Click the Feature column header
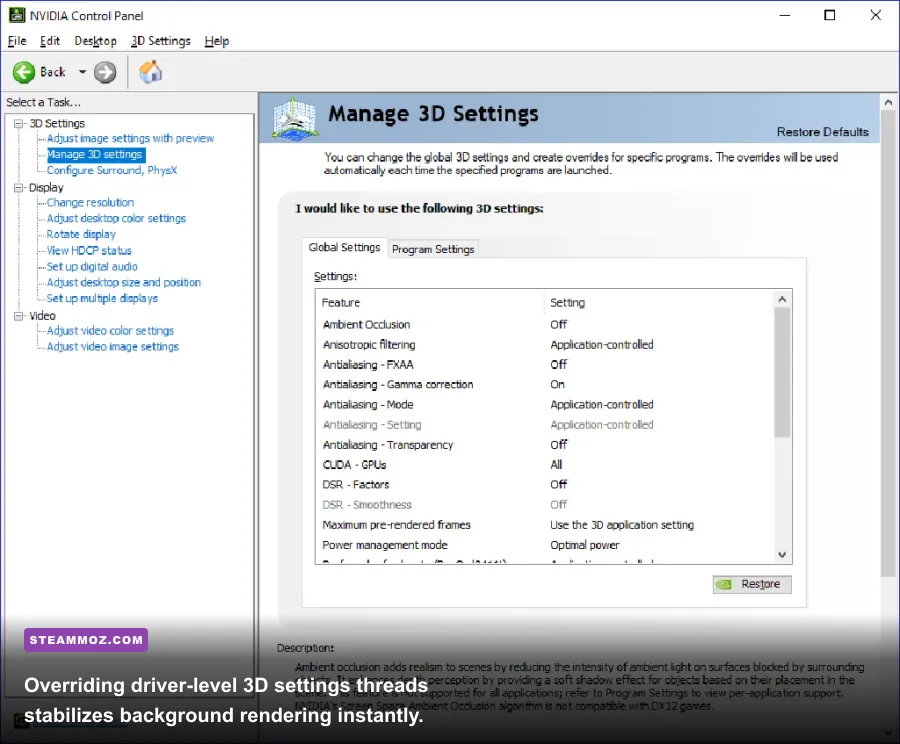Screen dimensions: 900x744 [429, 303]
